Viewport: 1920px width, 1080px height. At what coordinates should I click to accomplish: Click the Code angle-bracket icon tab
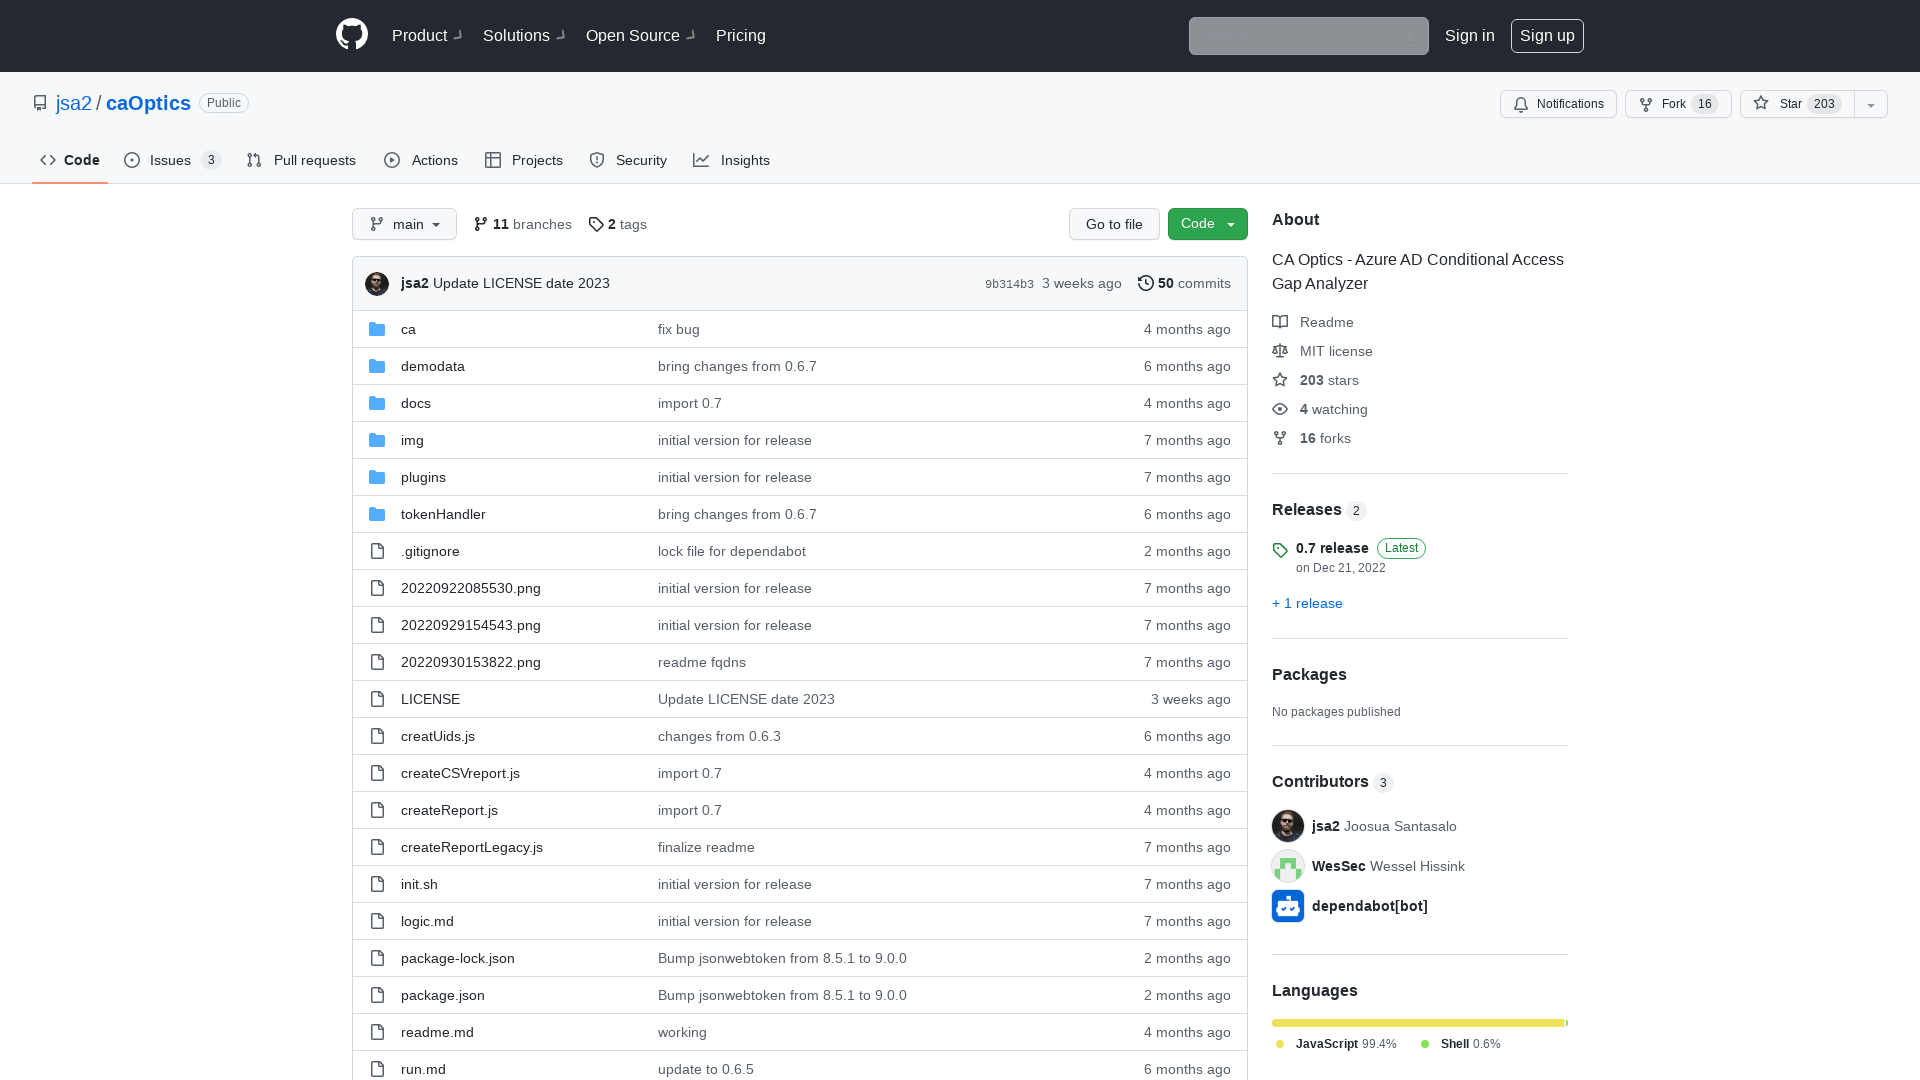tap(70, 160)
